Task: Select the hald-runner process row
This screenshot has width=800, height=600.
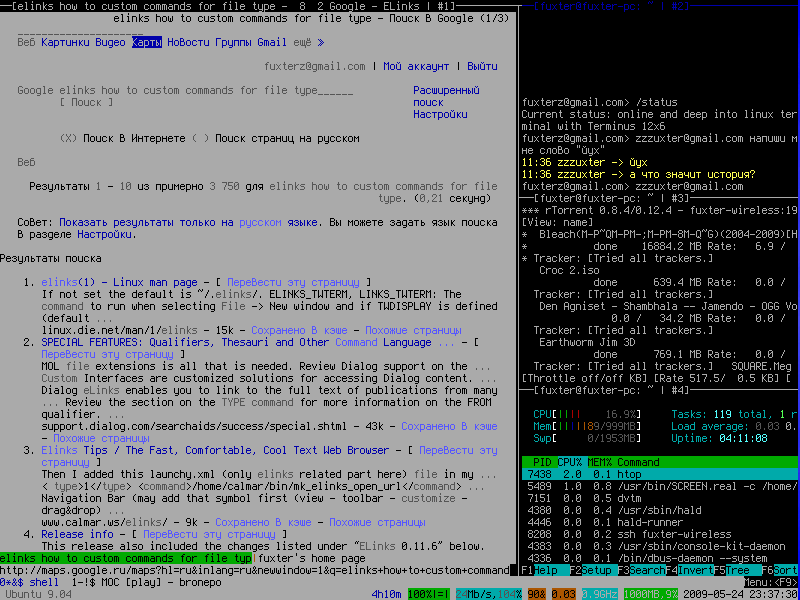Action: point(661,522)
